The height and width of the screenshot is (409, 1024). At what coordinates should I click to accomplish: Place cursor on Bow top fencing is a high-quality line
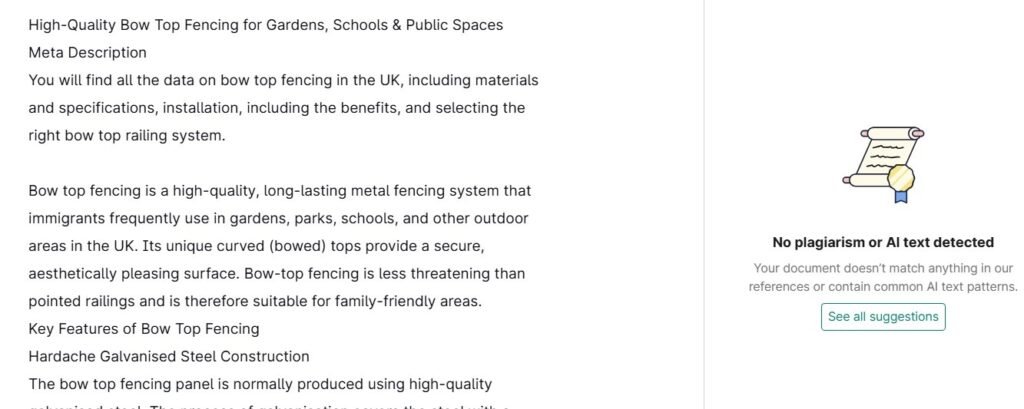point(279,190)
